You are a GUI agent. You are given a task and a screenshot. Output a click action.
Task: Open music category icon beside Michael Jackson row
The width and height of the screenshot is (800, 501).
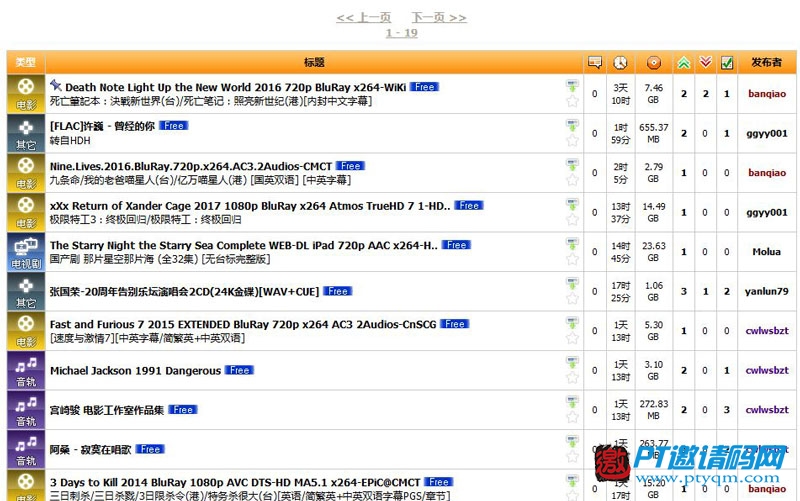(24, 370)
